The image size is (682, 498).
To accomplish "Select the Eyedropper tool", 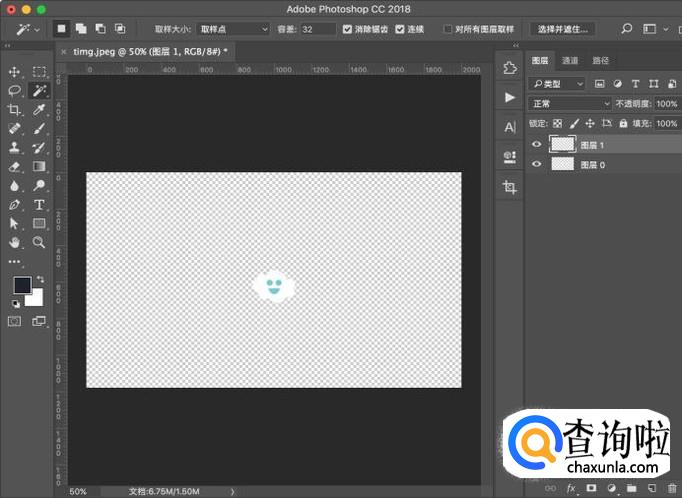I will (x=39, y=109).
